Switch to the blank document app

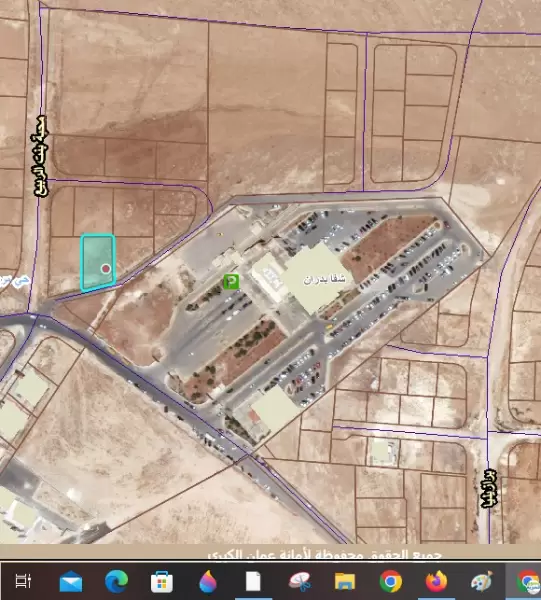point(253,581)
